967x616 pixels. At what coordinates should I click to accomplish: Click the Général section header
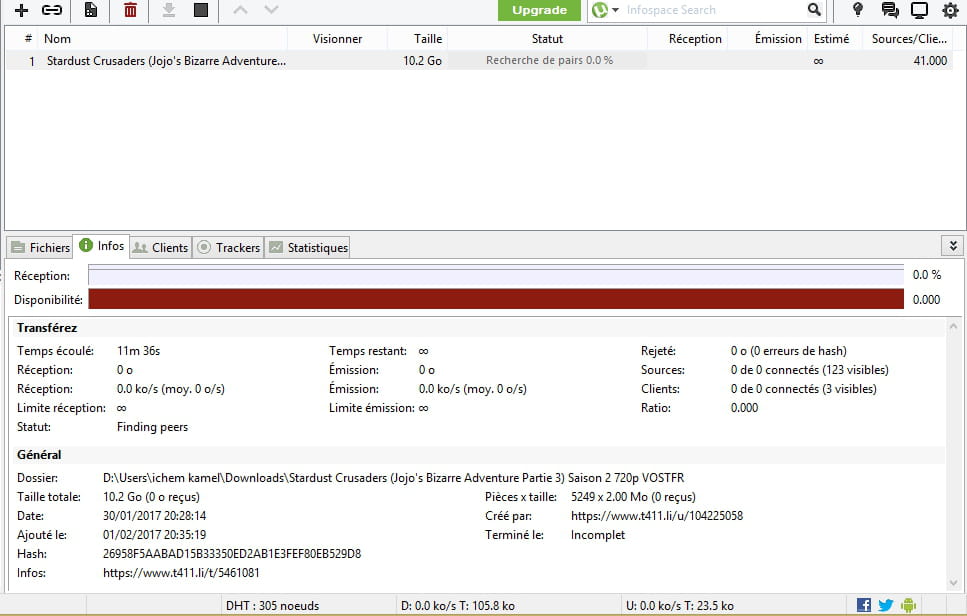pyautogui.click(x=39, y=454)
